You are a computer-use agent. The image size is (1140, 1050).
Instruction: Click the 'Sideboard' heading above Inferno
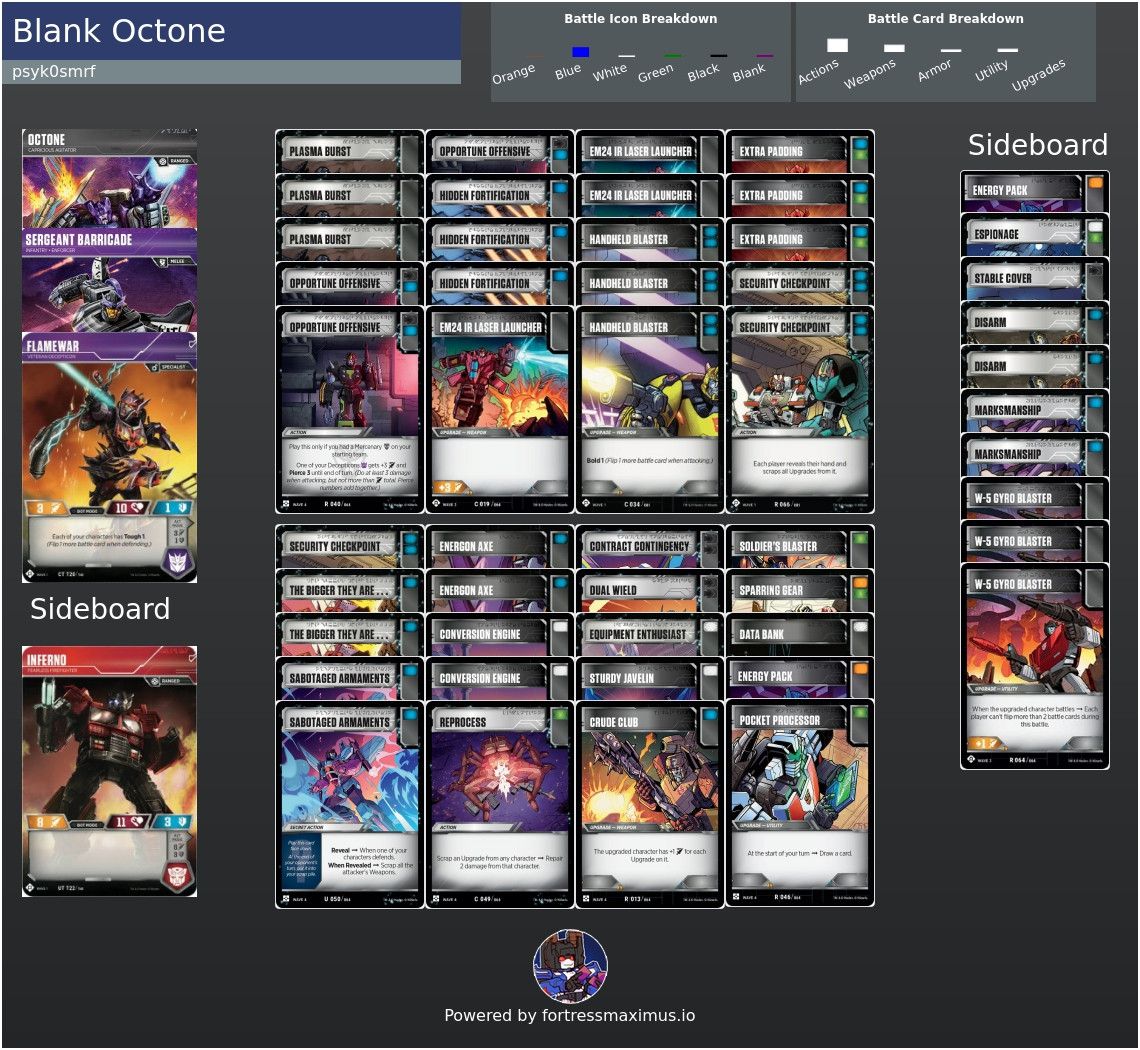click(x=100, y=609)
